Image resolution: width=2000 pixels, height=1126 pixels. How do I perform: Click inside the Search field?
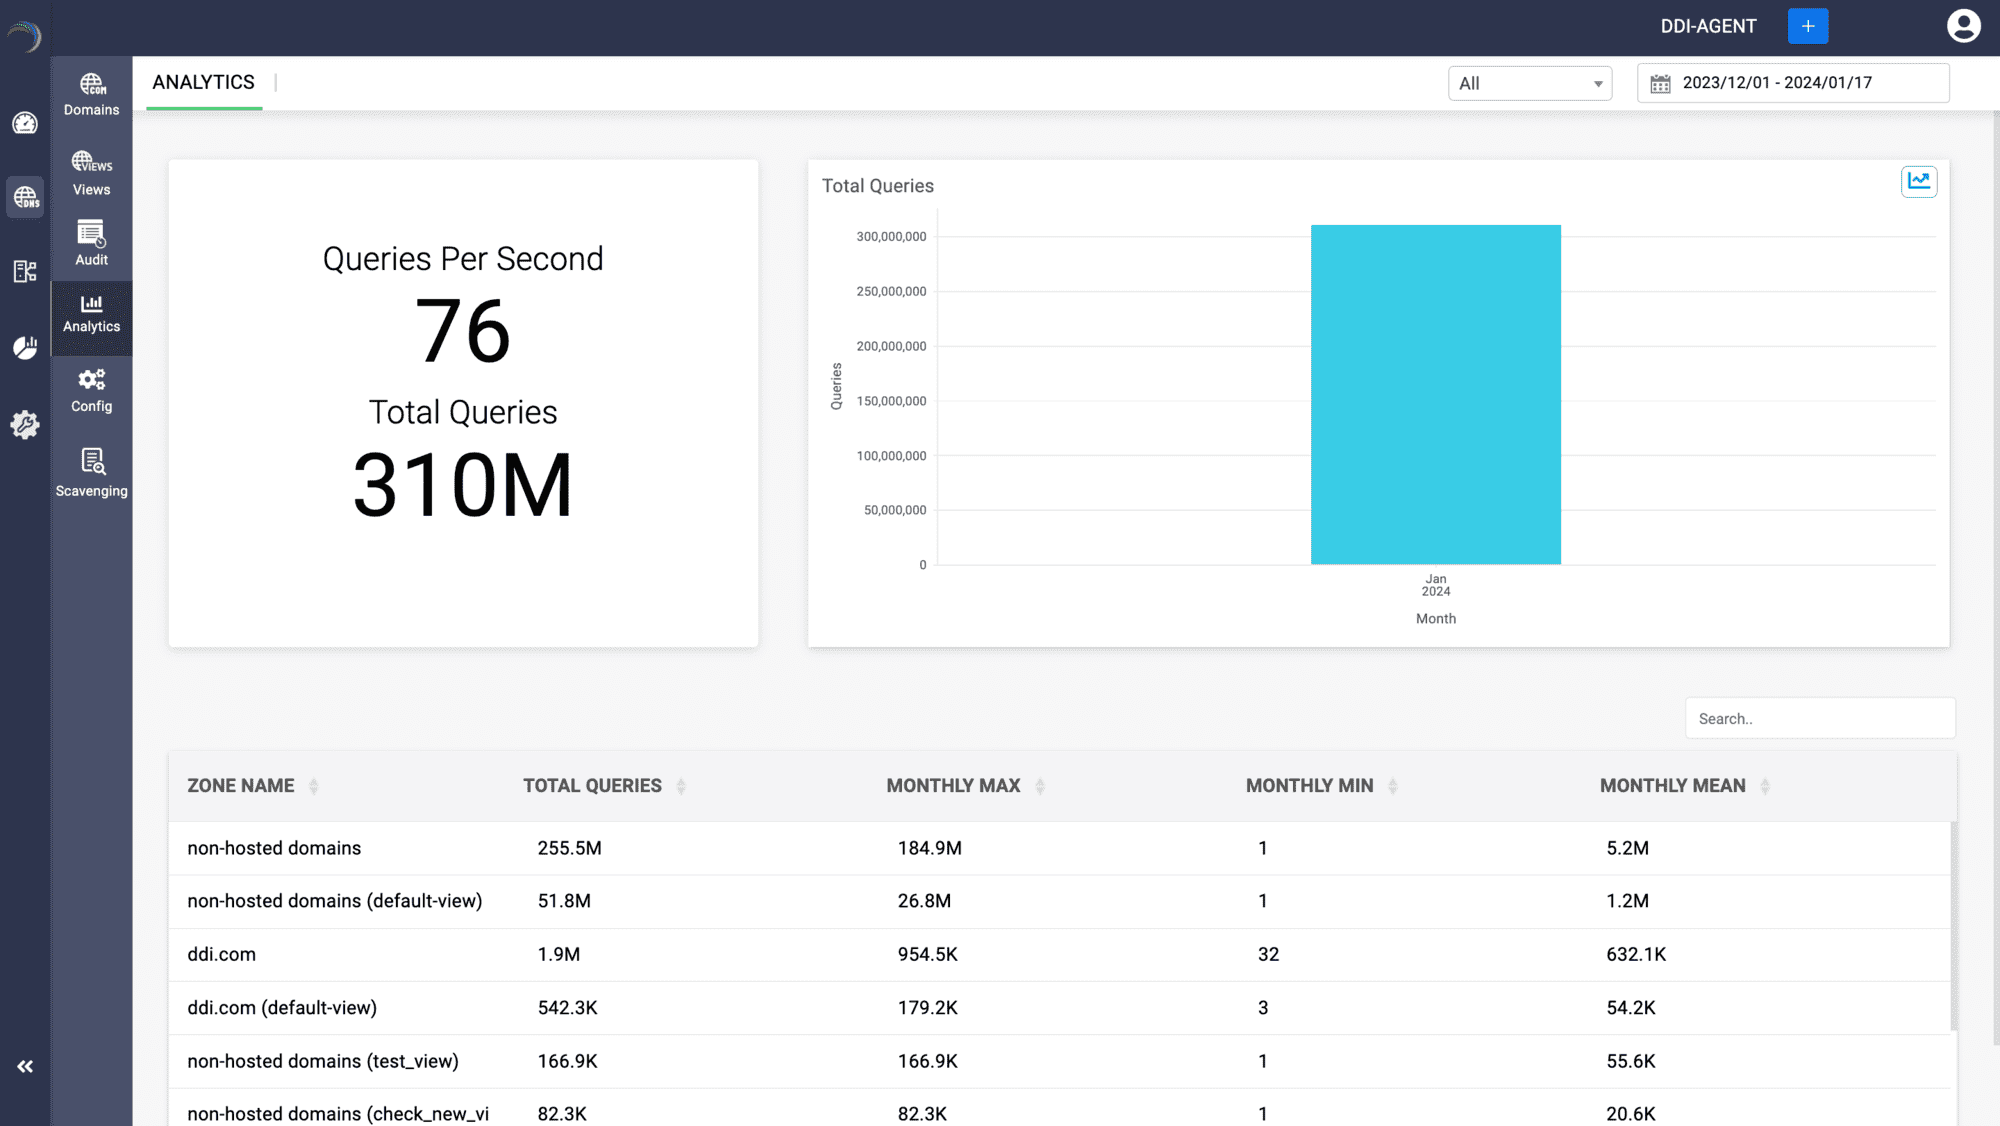point(1819,718)
